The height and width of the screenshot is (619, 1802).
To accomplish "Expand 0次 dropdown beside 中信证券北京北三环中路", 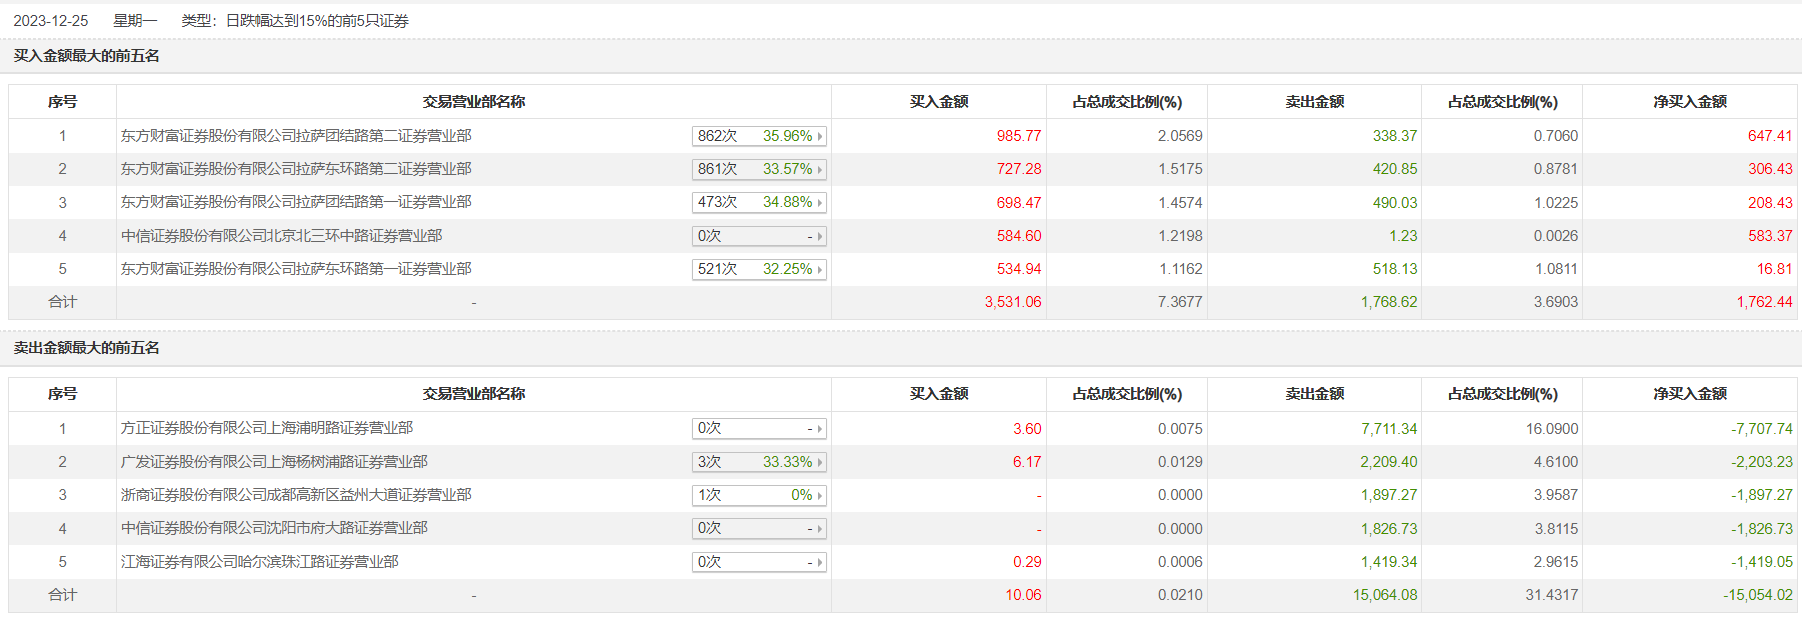I will coord(759,236).
